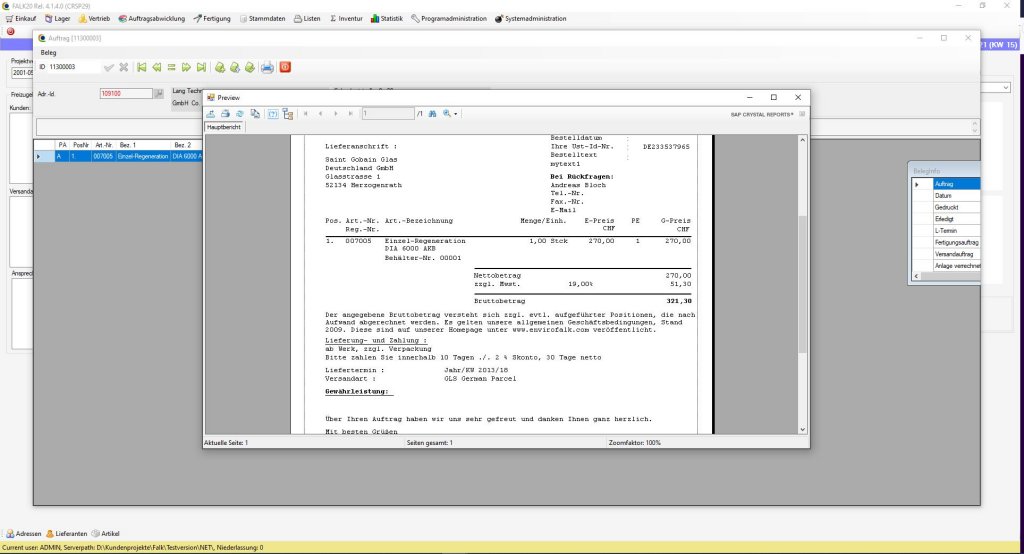This screenshot has width=1024, height=554.
Task: Click the red exit icon in Auftrag toolbar
Action: [x=285, y=67]
